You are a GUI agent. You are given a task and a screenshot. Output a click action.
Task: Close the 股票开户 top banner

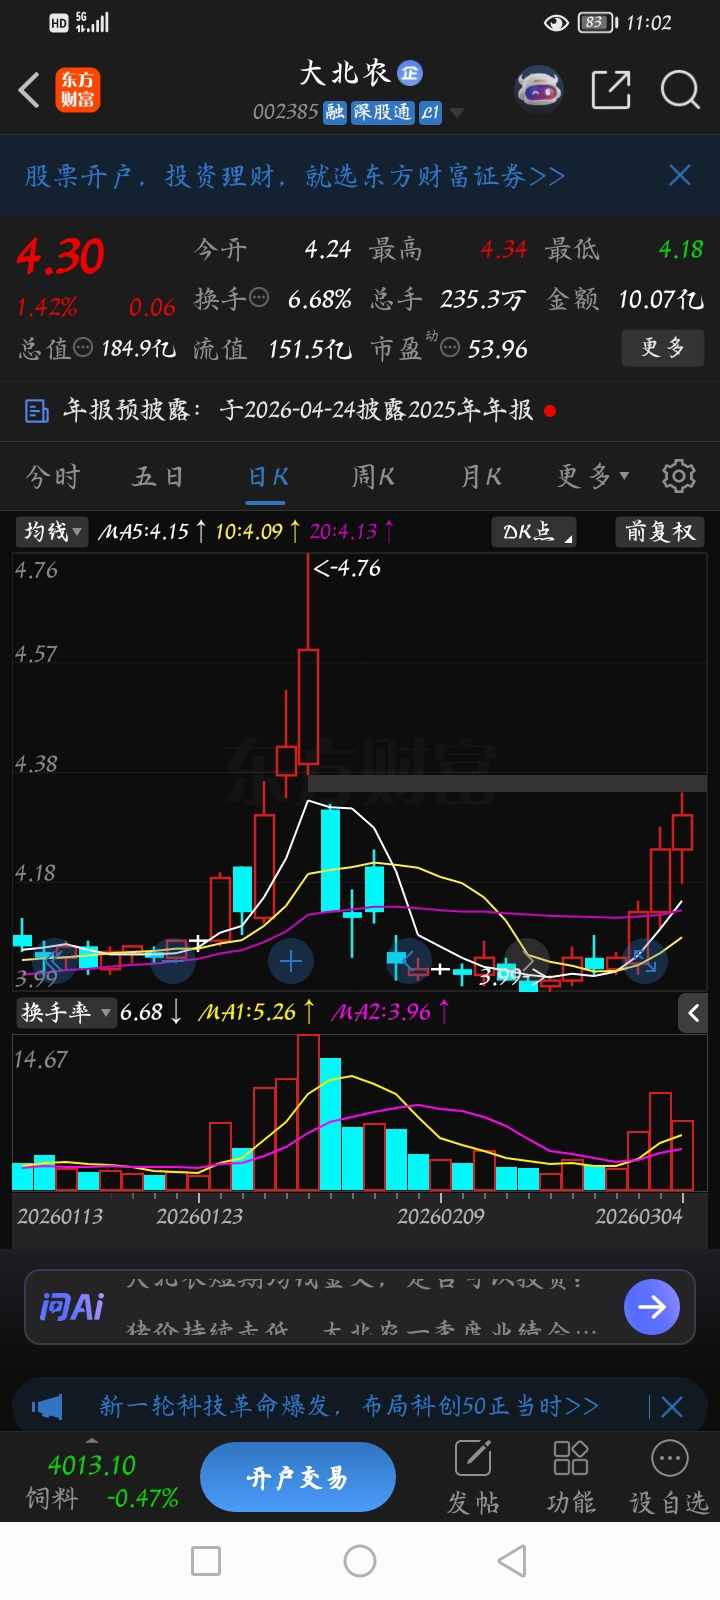680,176
